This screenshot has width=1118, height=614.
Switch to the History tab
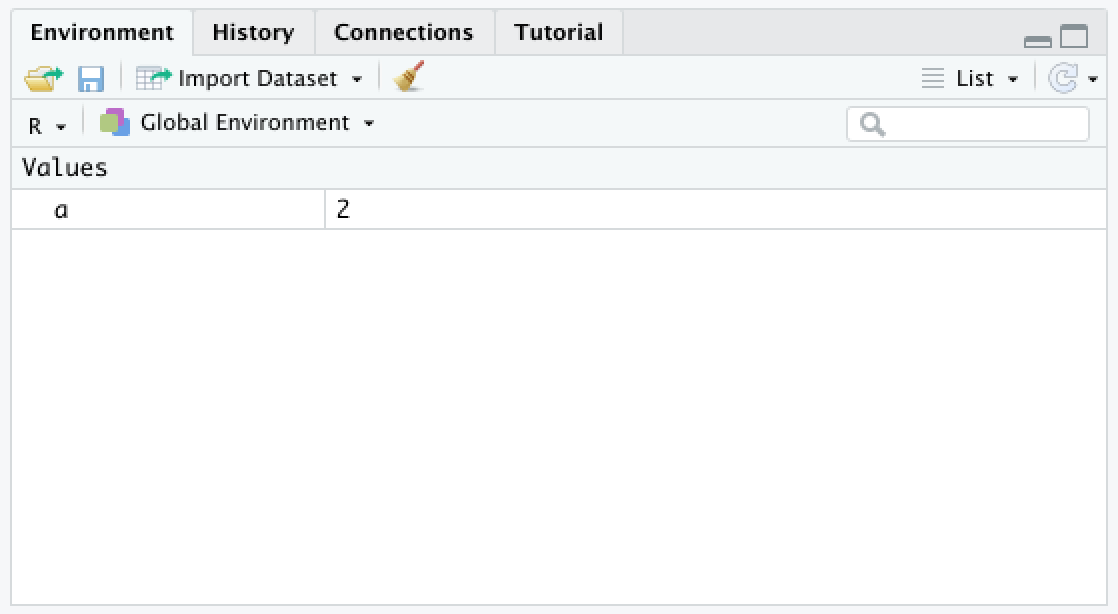point(252,32)
